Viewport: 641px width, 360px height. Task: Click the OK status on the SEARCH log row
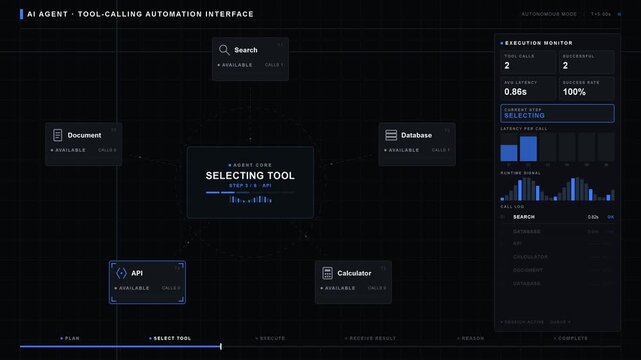point(611,217)
